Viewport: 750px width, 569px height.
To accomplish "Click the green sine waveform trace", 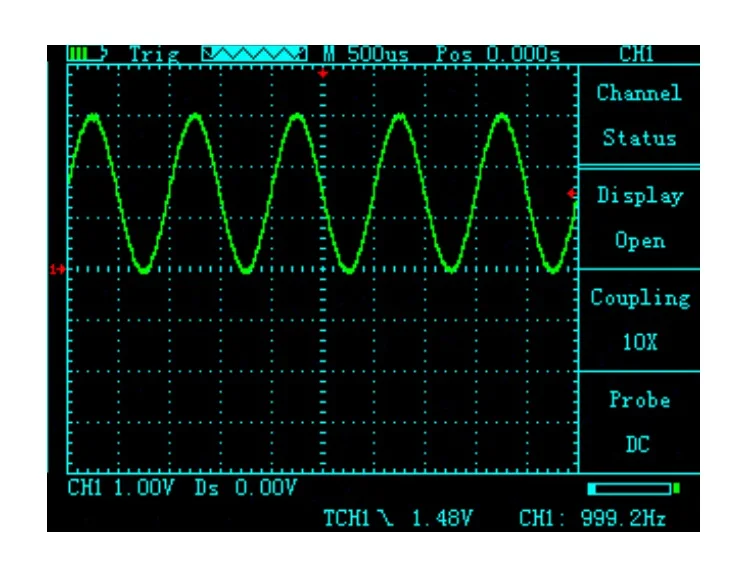I will [x=323, y=194].
